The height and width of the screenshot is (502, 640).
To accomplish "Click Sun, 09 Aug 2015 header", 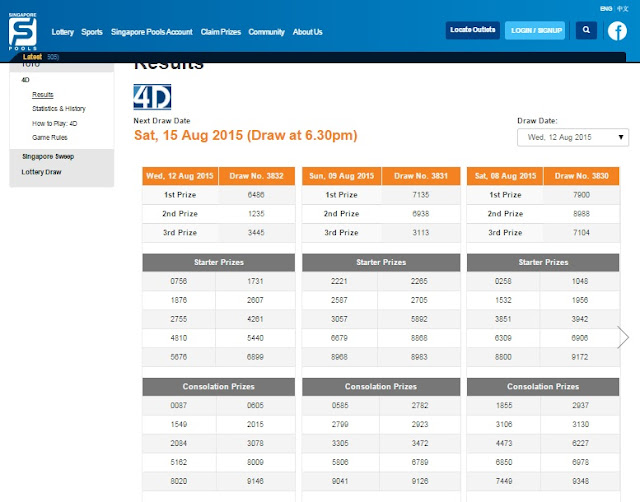I will pyautogui.click(x=342, y=176).
